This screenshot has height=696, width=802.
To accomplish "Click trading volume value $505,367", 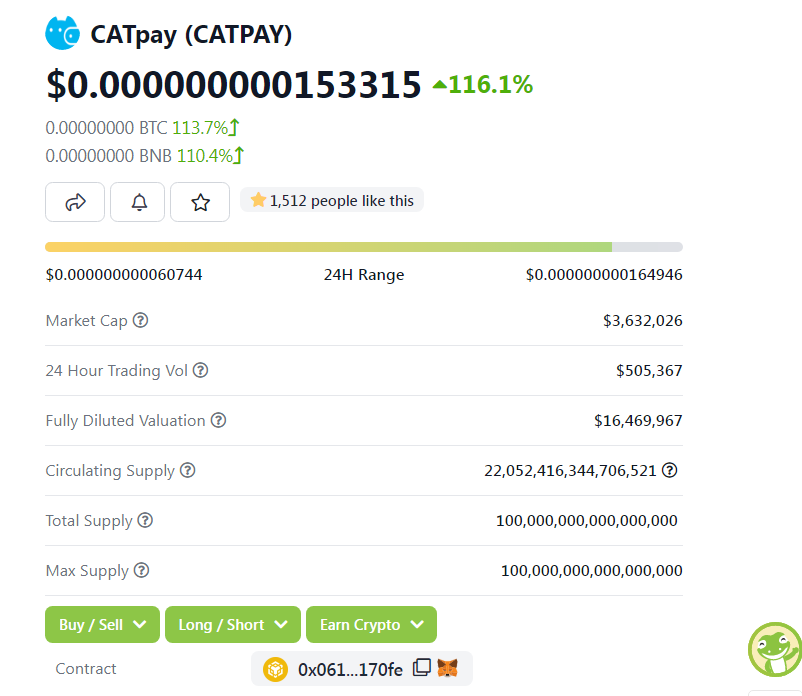I will pyautogui.click(x=649, y=370).
